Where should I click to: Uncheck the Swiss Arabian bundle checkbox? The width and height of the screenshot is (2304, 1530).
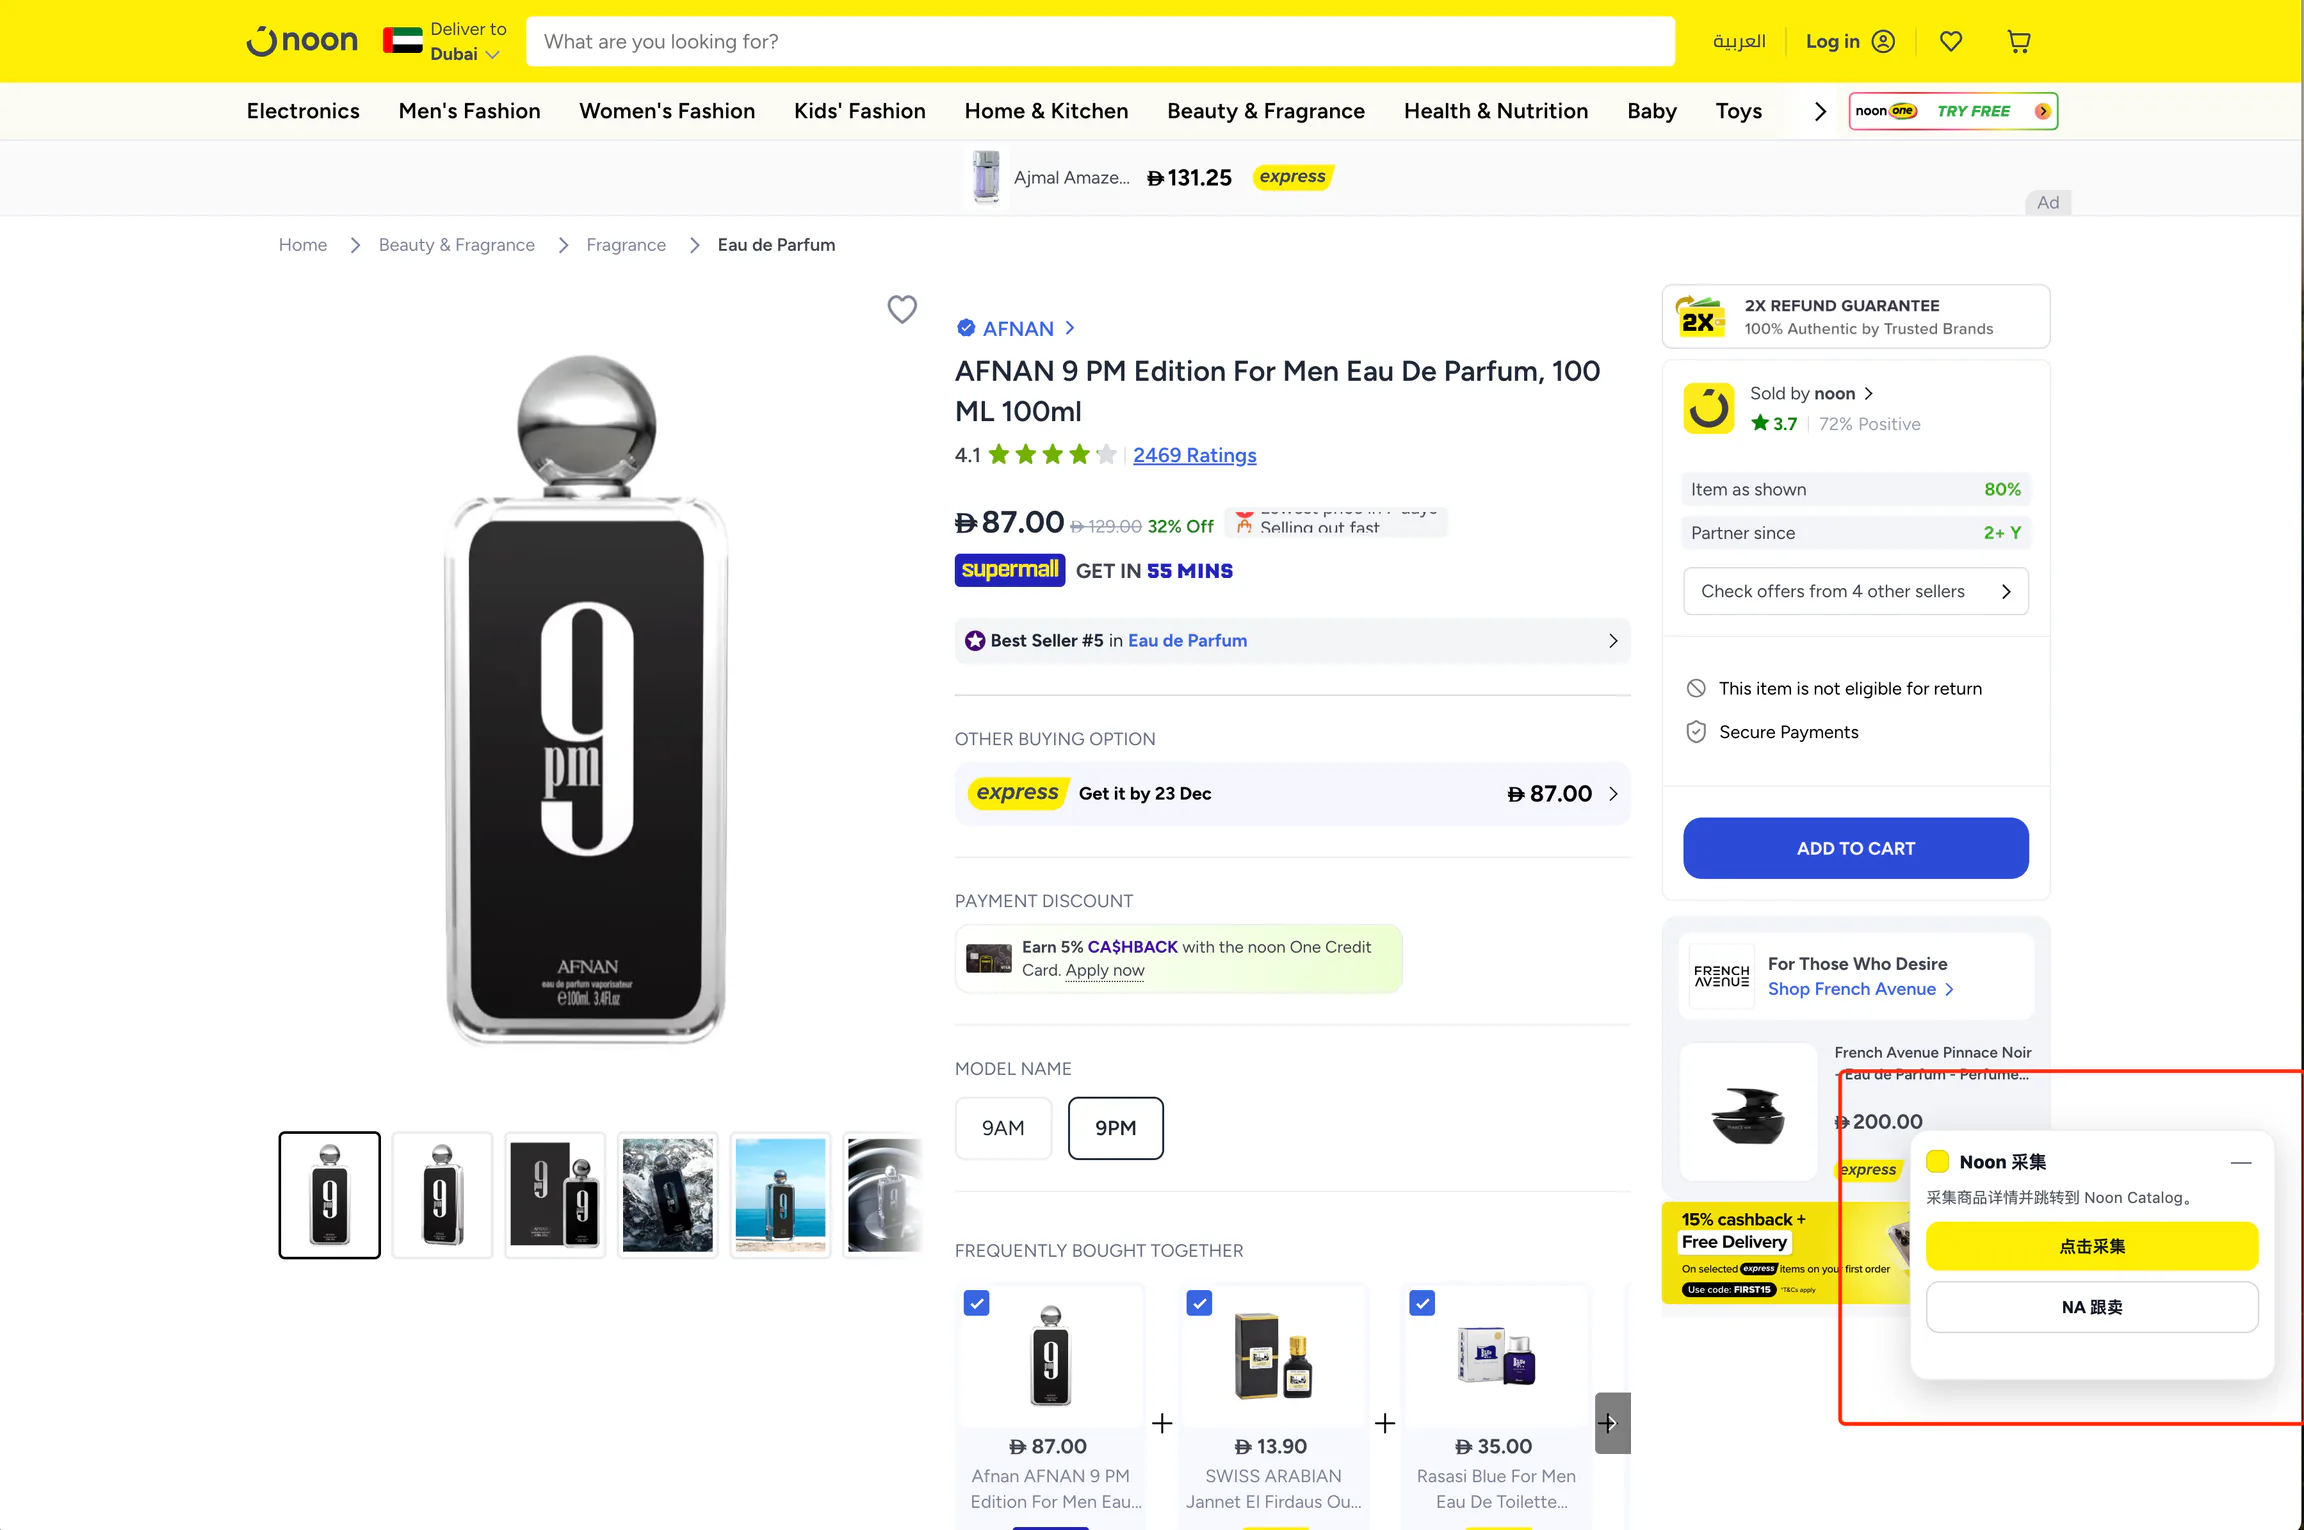[x=1199, y=1302]
